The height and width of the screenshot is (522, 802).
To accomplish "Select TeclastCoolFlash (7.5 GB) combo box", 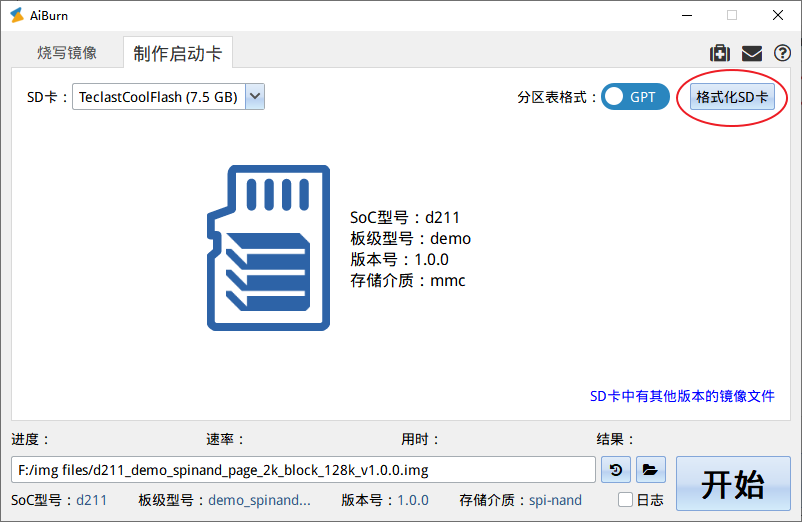I will [158, 97].
